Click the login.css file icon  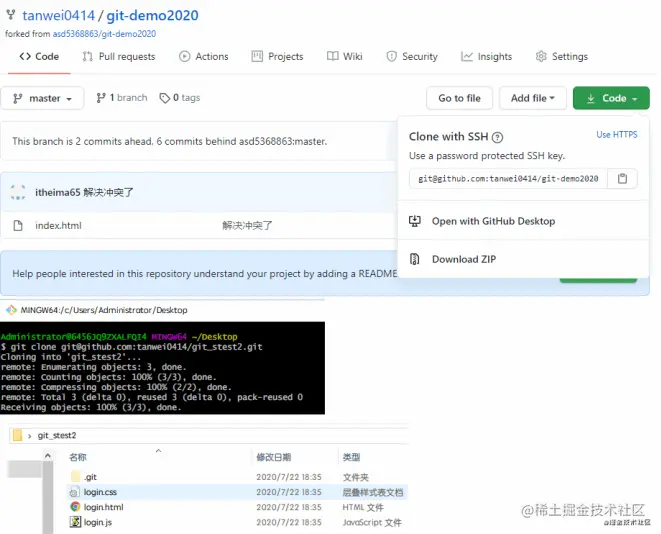point(75,492)
